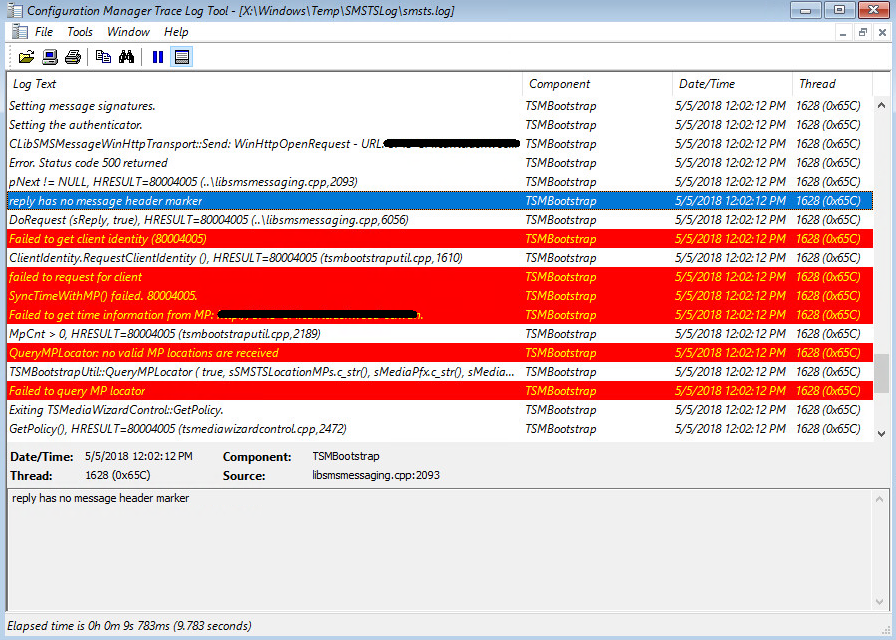Select the WinHttpOpenRequest URL log row
Viewport: 896px width, 640px height.
pyautogui.click(x=440, y=143)
